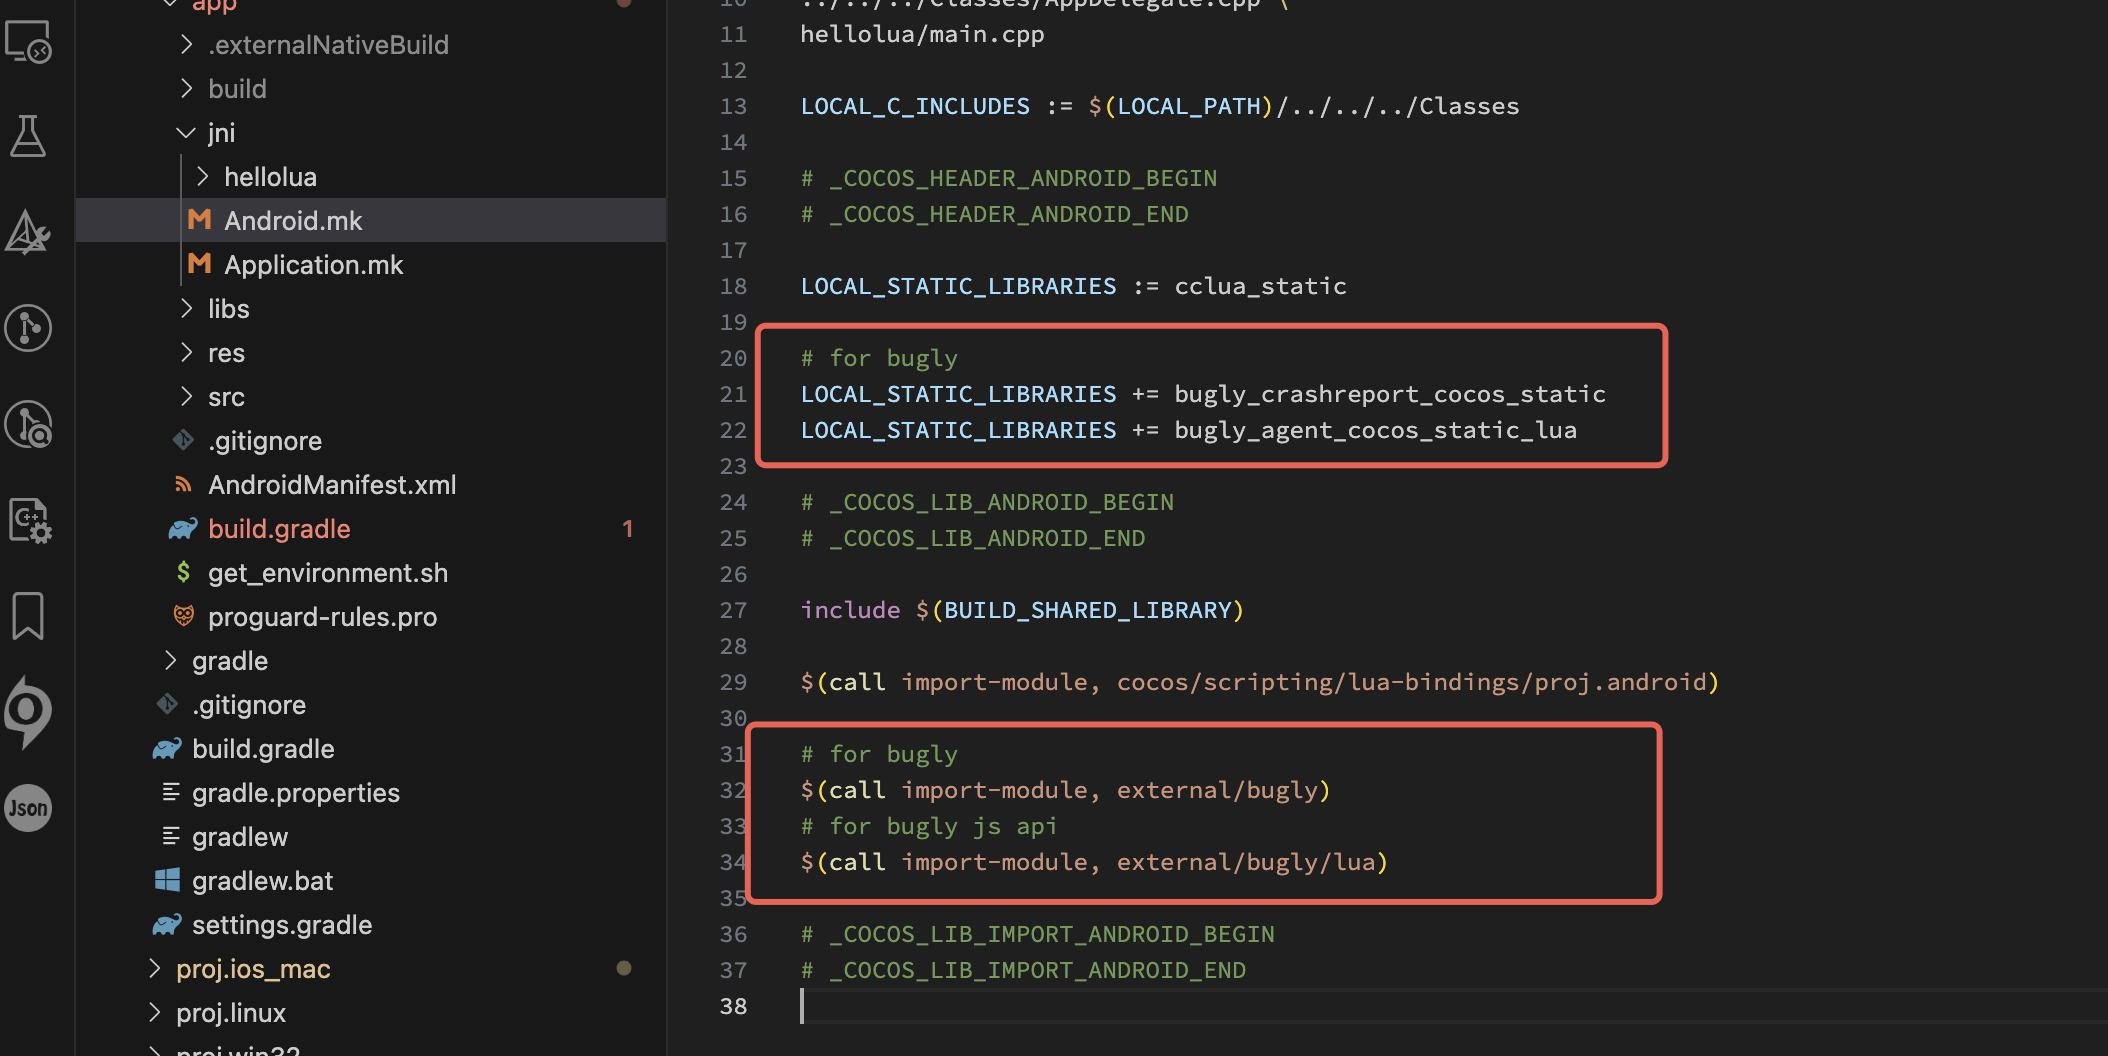Click the elephant icon beside root build.gradle
The image size is (2108, 1056).
(167, 748)
